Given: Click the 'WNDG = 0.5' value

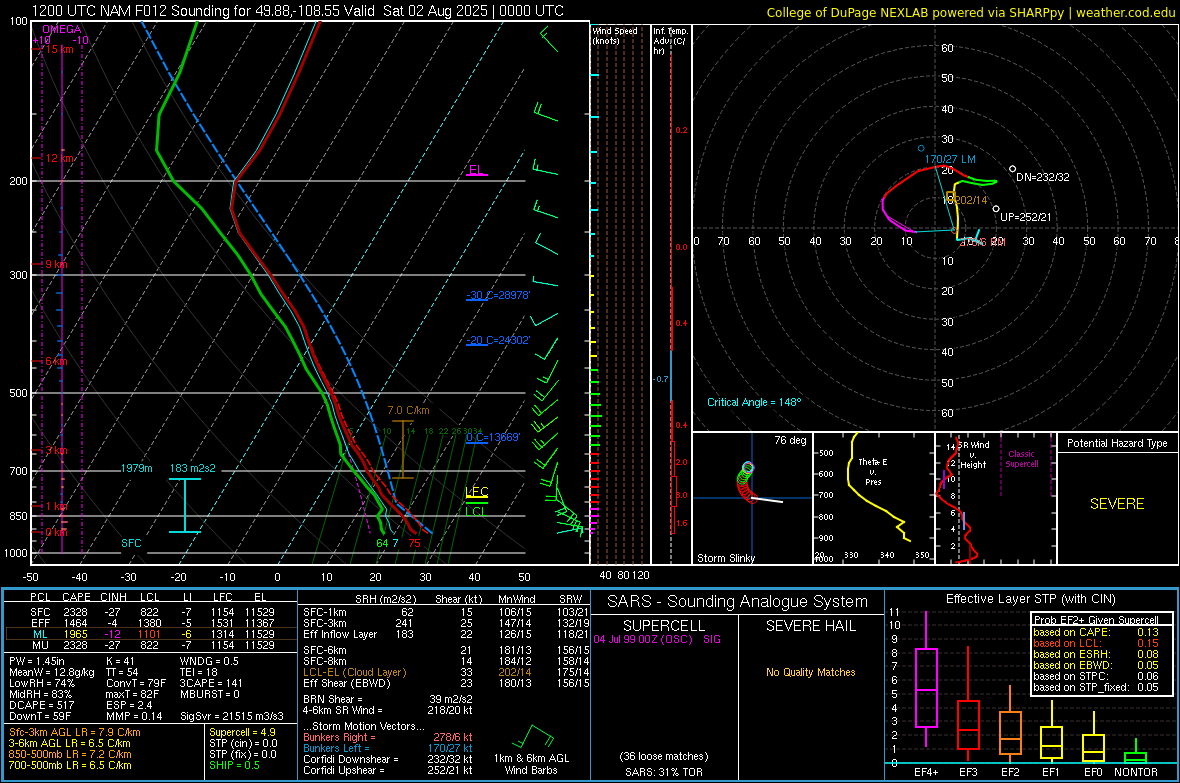Looking at the screenshot, I should click(x=209, y=661).
